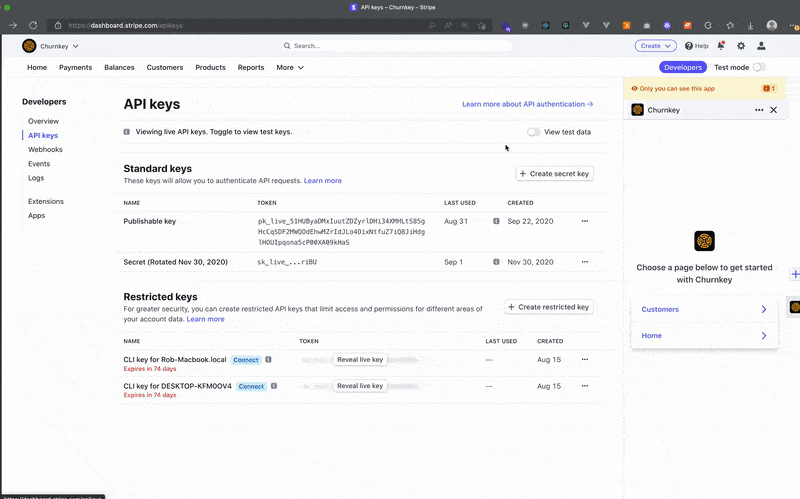Screen dimensions: 800x499
Task: Open overflow menu for Secret key row
Action: click(x=585, y=262)
